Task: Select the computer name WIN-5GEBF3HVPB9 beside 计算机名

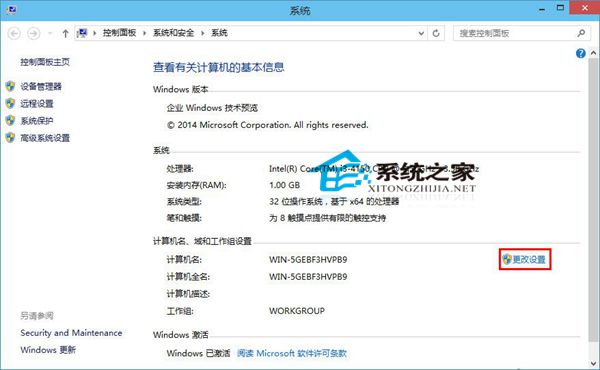Action: pos(308,260)
